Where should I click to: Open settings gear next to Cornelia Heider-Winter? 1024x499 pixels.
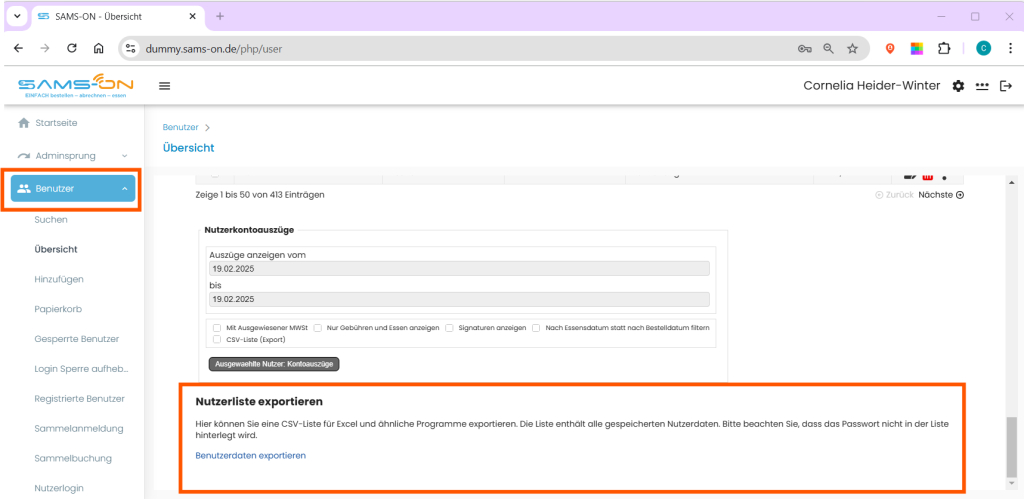coord(958,86)
